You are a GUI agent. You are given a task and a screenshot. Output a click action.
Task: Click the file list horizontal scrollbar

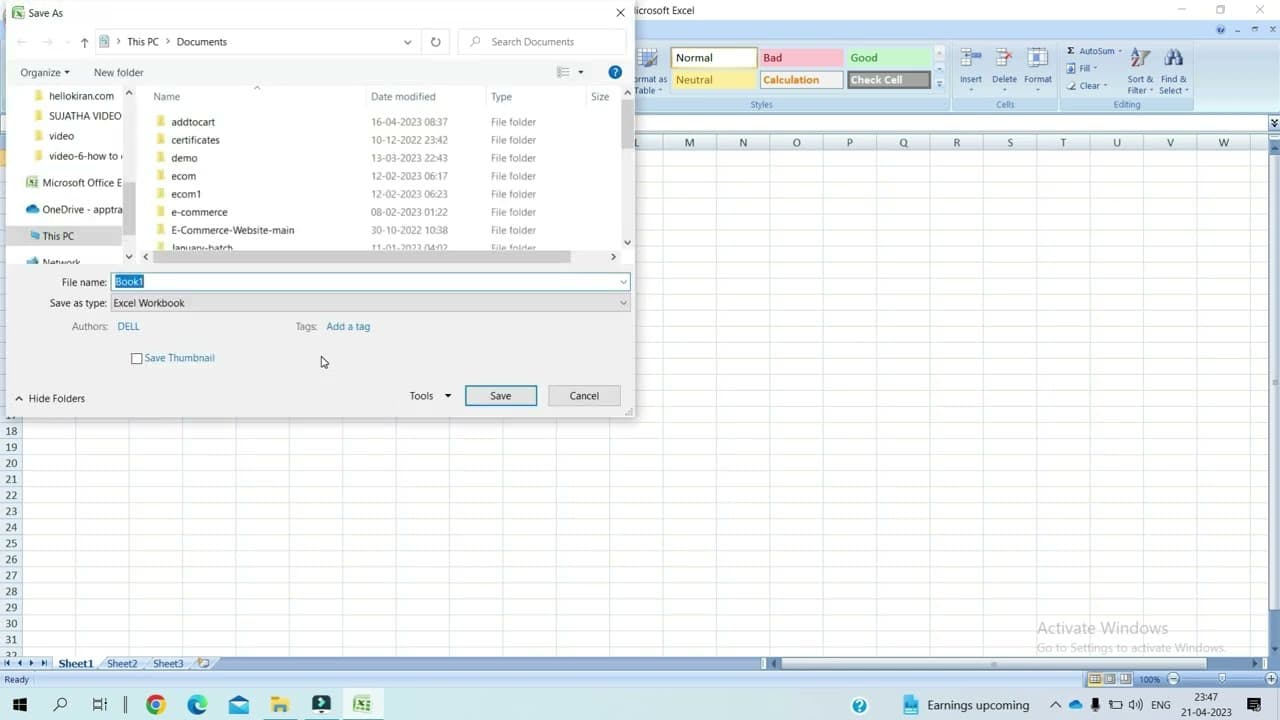pyautogui.click(x=362, y=257)
